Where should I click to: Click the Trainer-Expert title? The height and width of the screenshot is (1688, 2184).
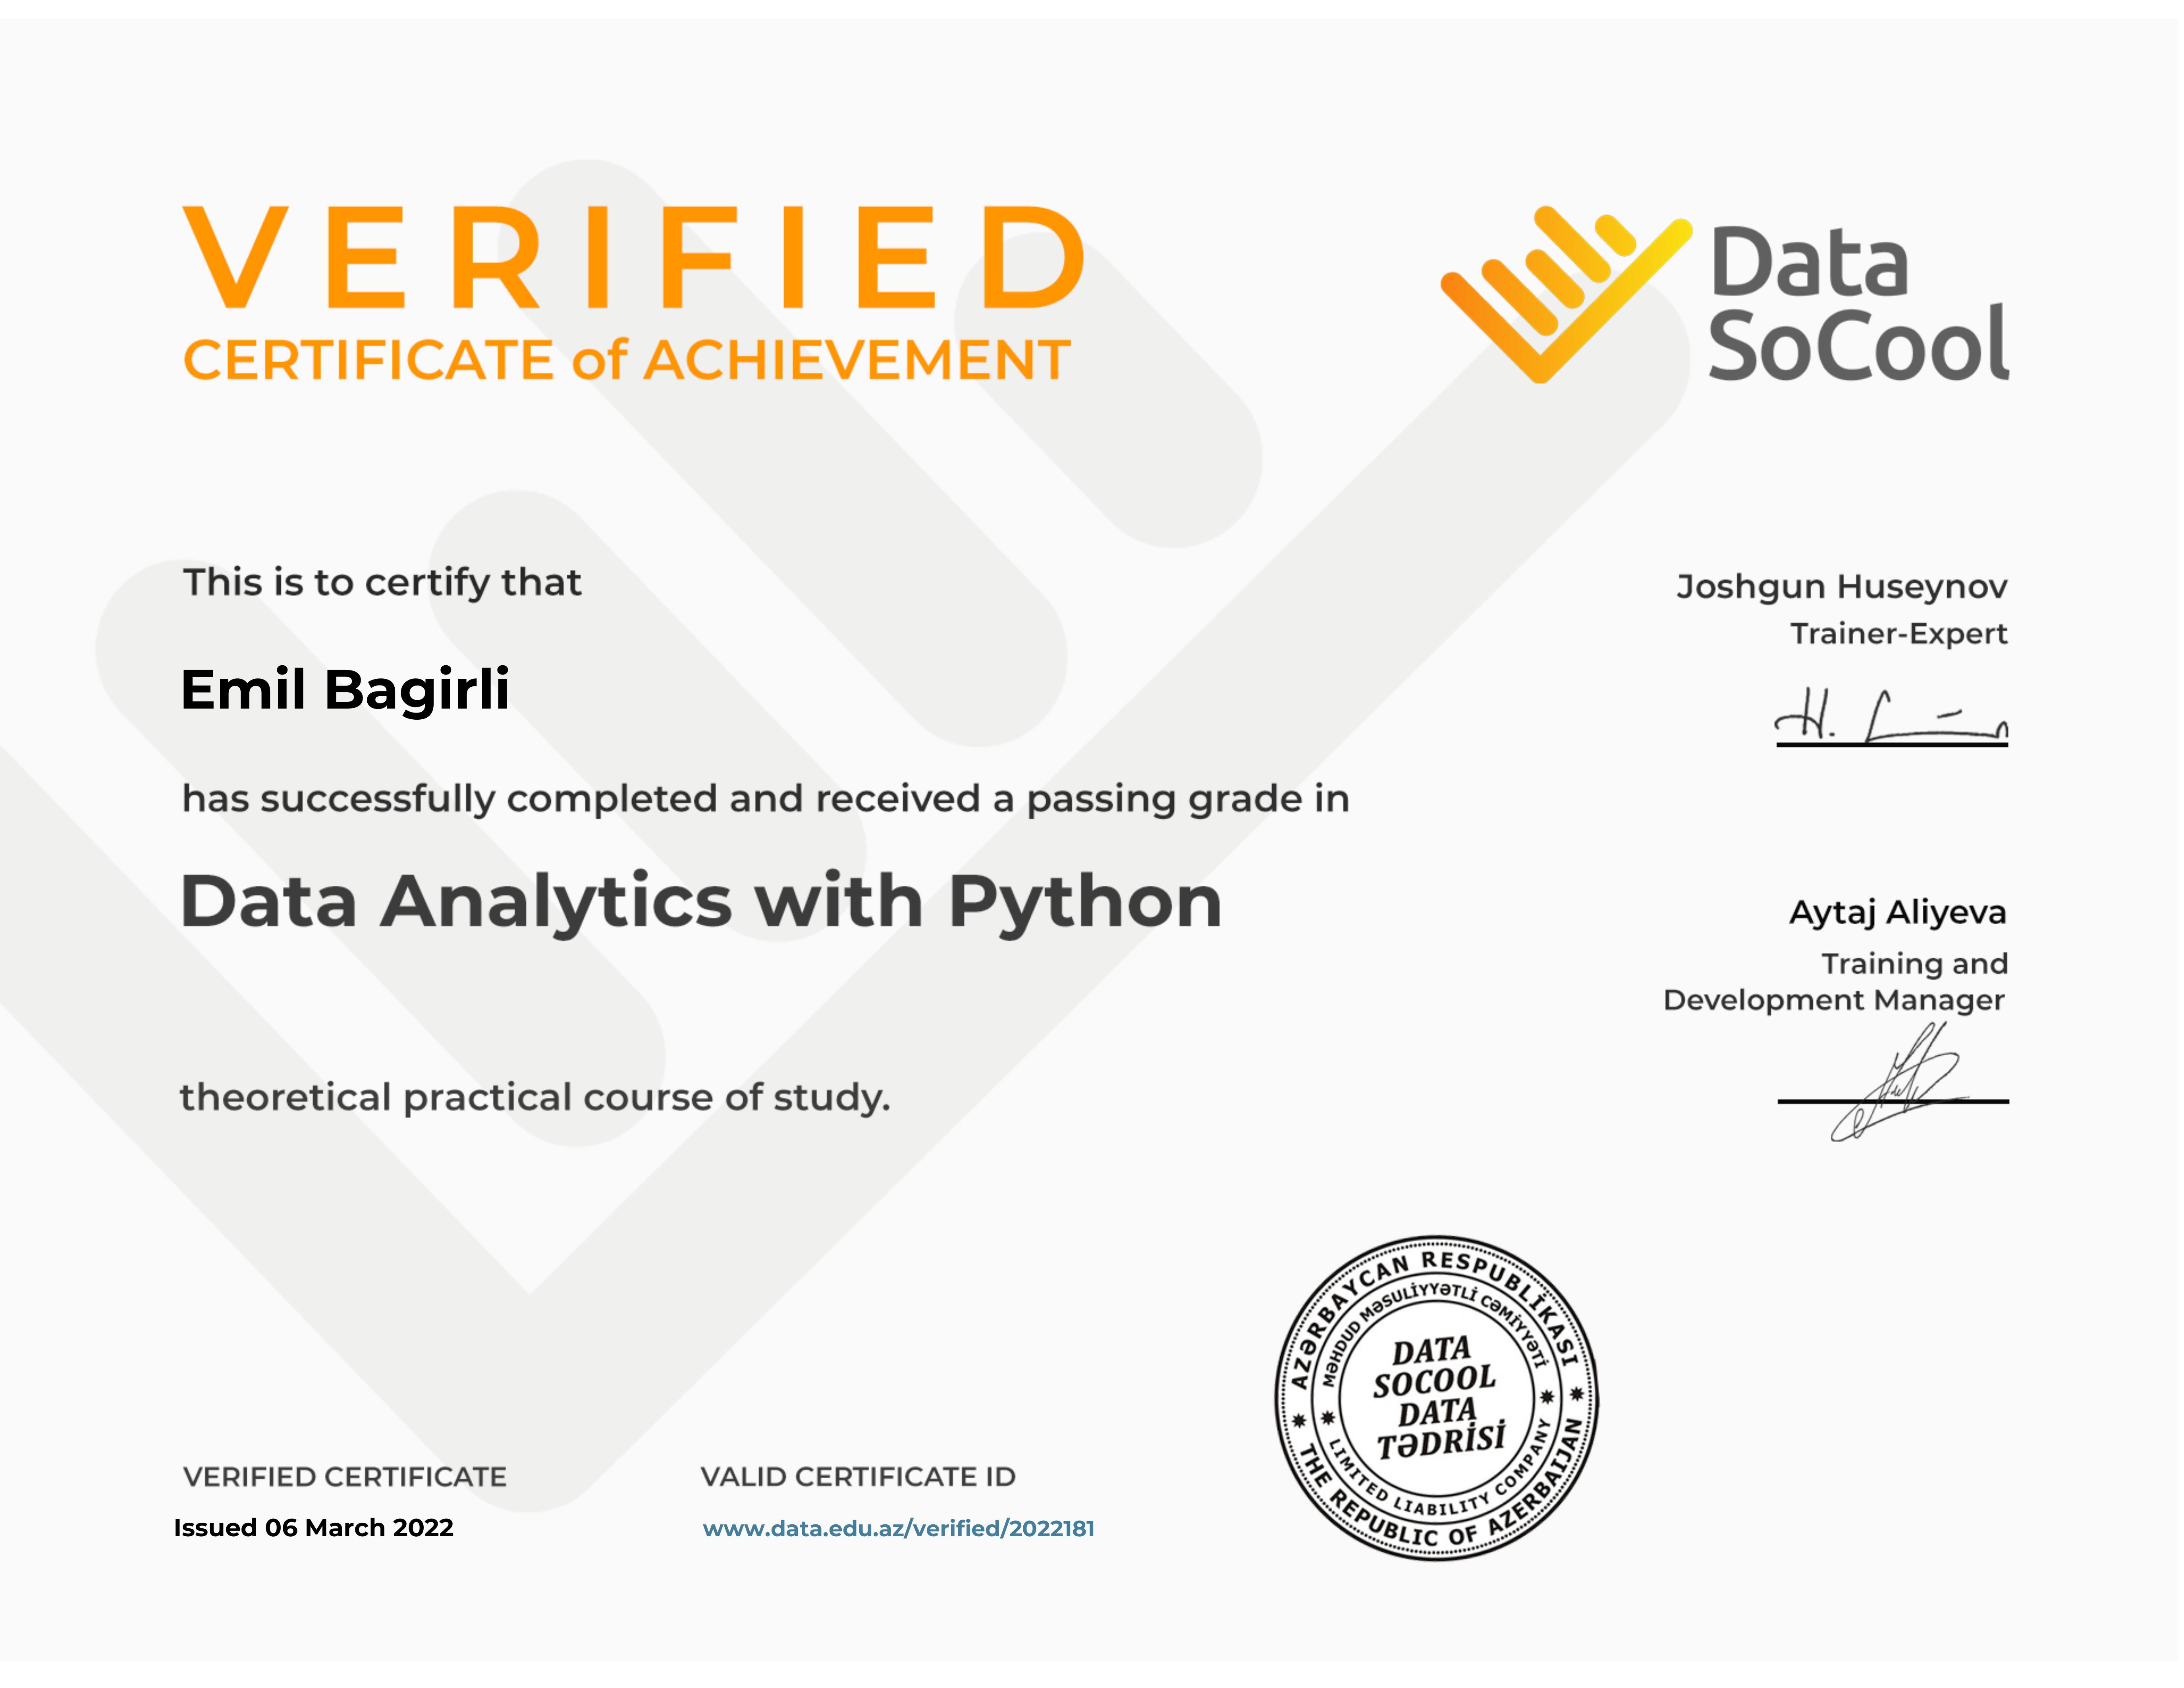pos(1899,634)
